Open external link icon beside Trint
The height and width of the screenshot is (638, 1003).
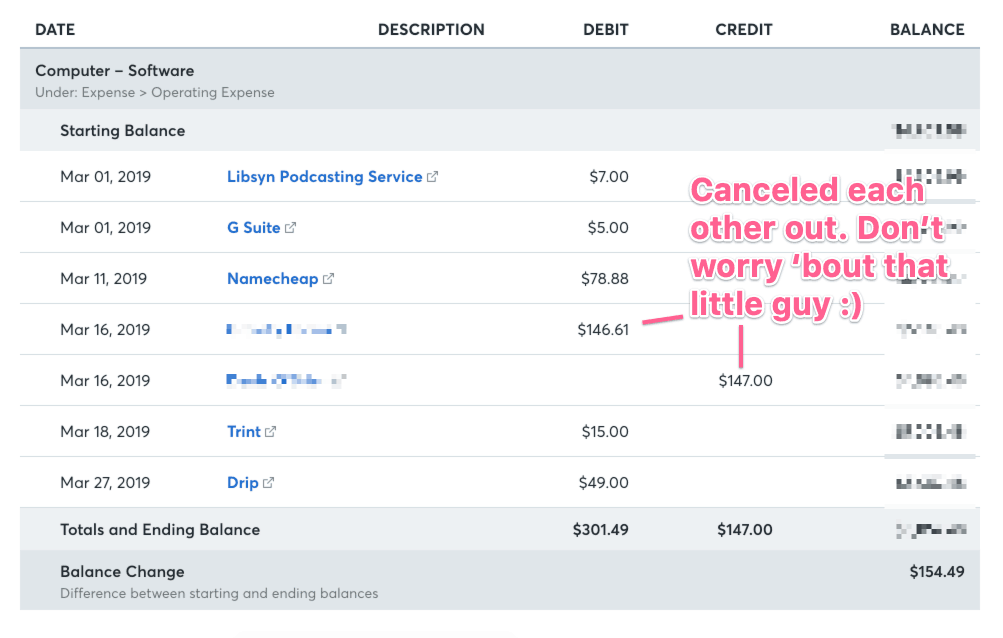tap(271, 432)
